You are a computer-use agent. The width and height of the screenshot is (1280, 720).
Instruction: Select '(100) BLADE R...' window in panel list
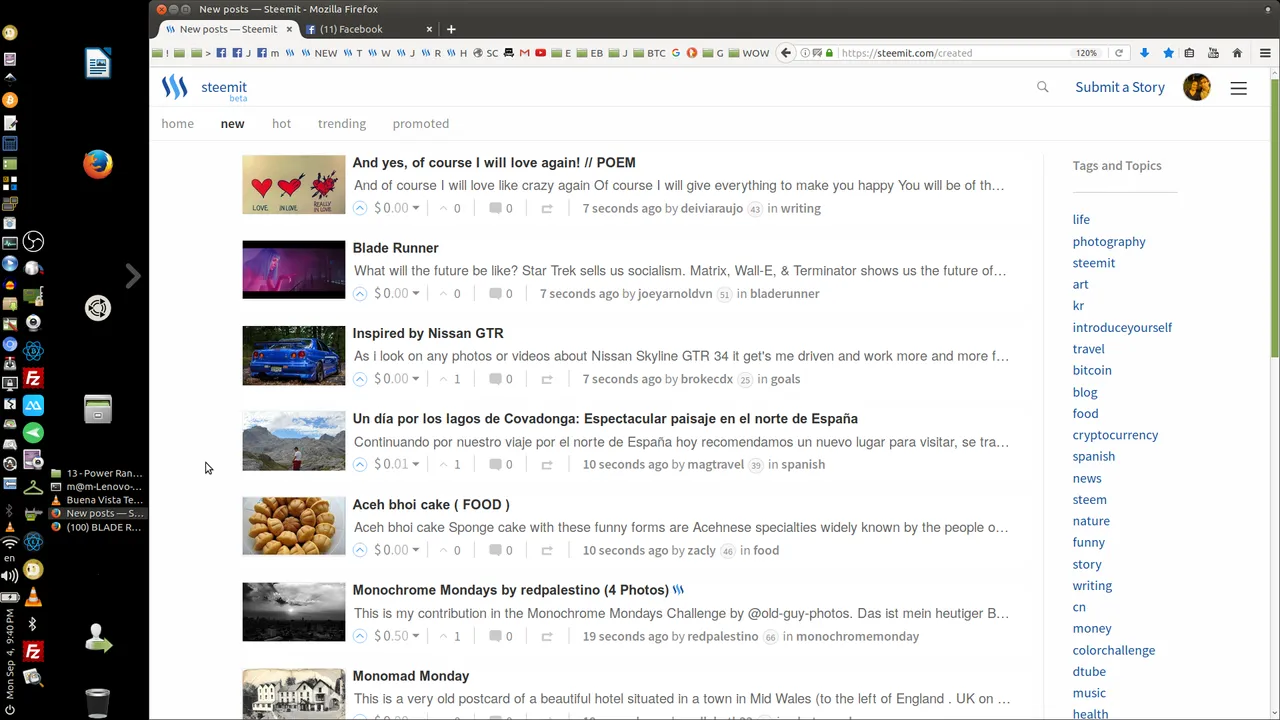pos(97,527)
